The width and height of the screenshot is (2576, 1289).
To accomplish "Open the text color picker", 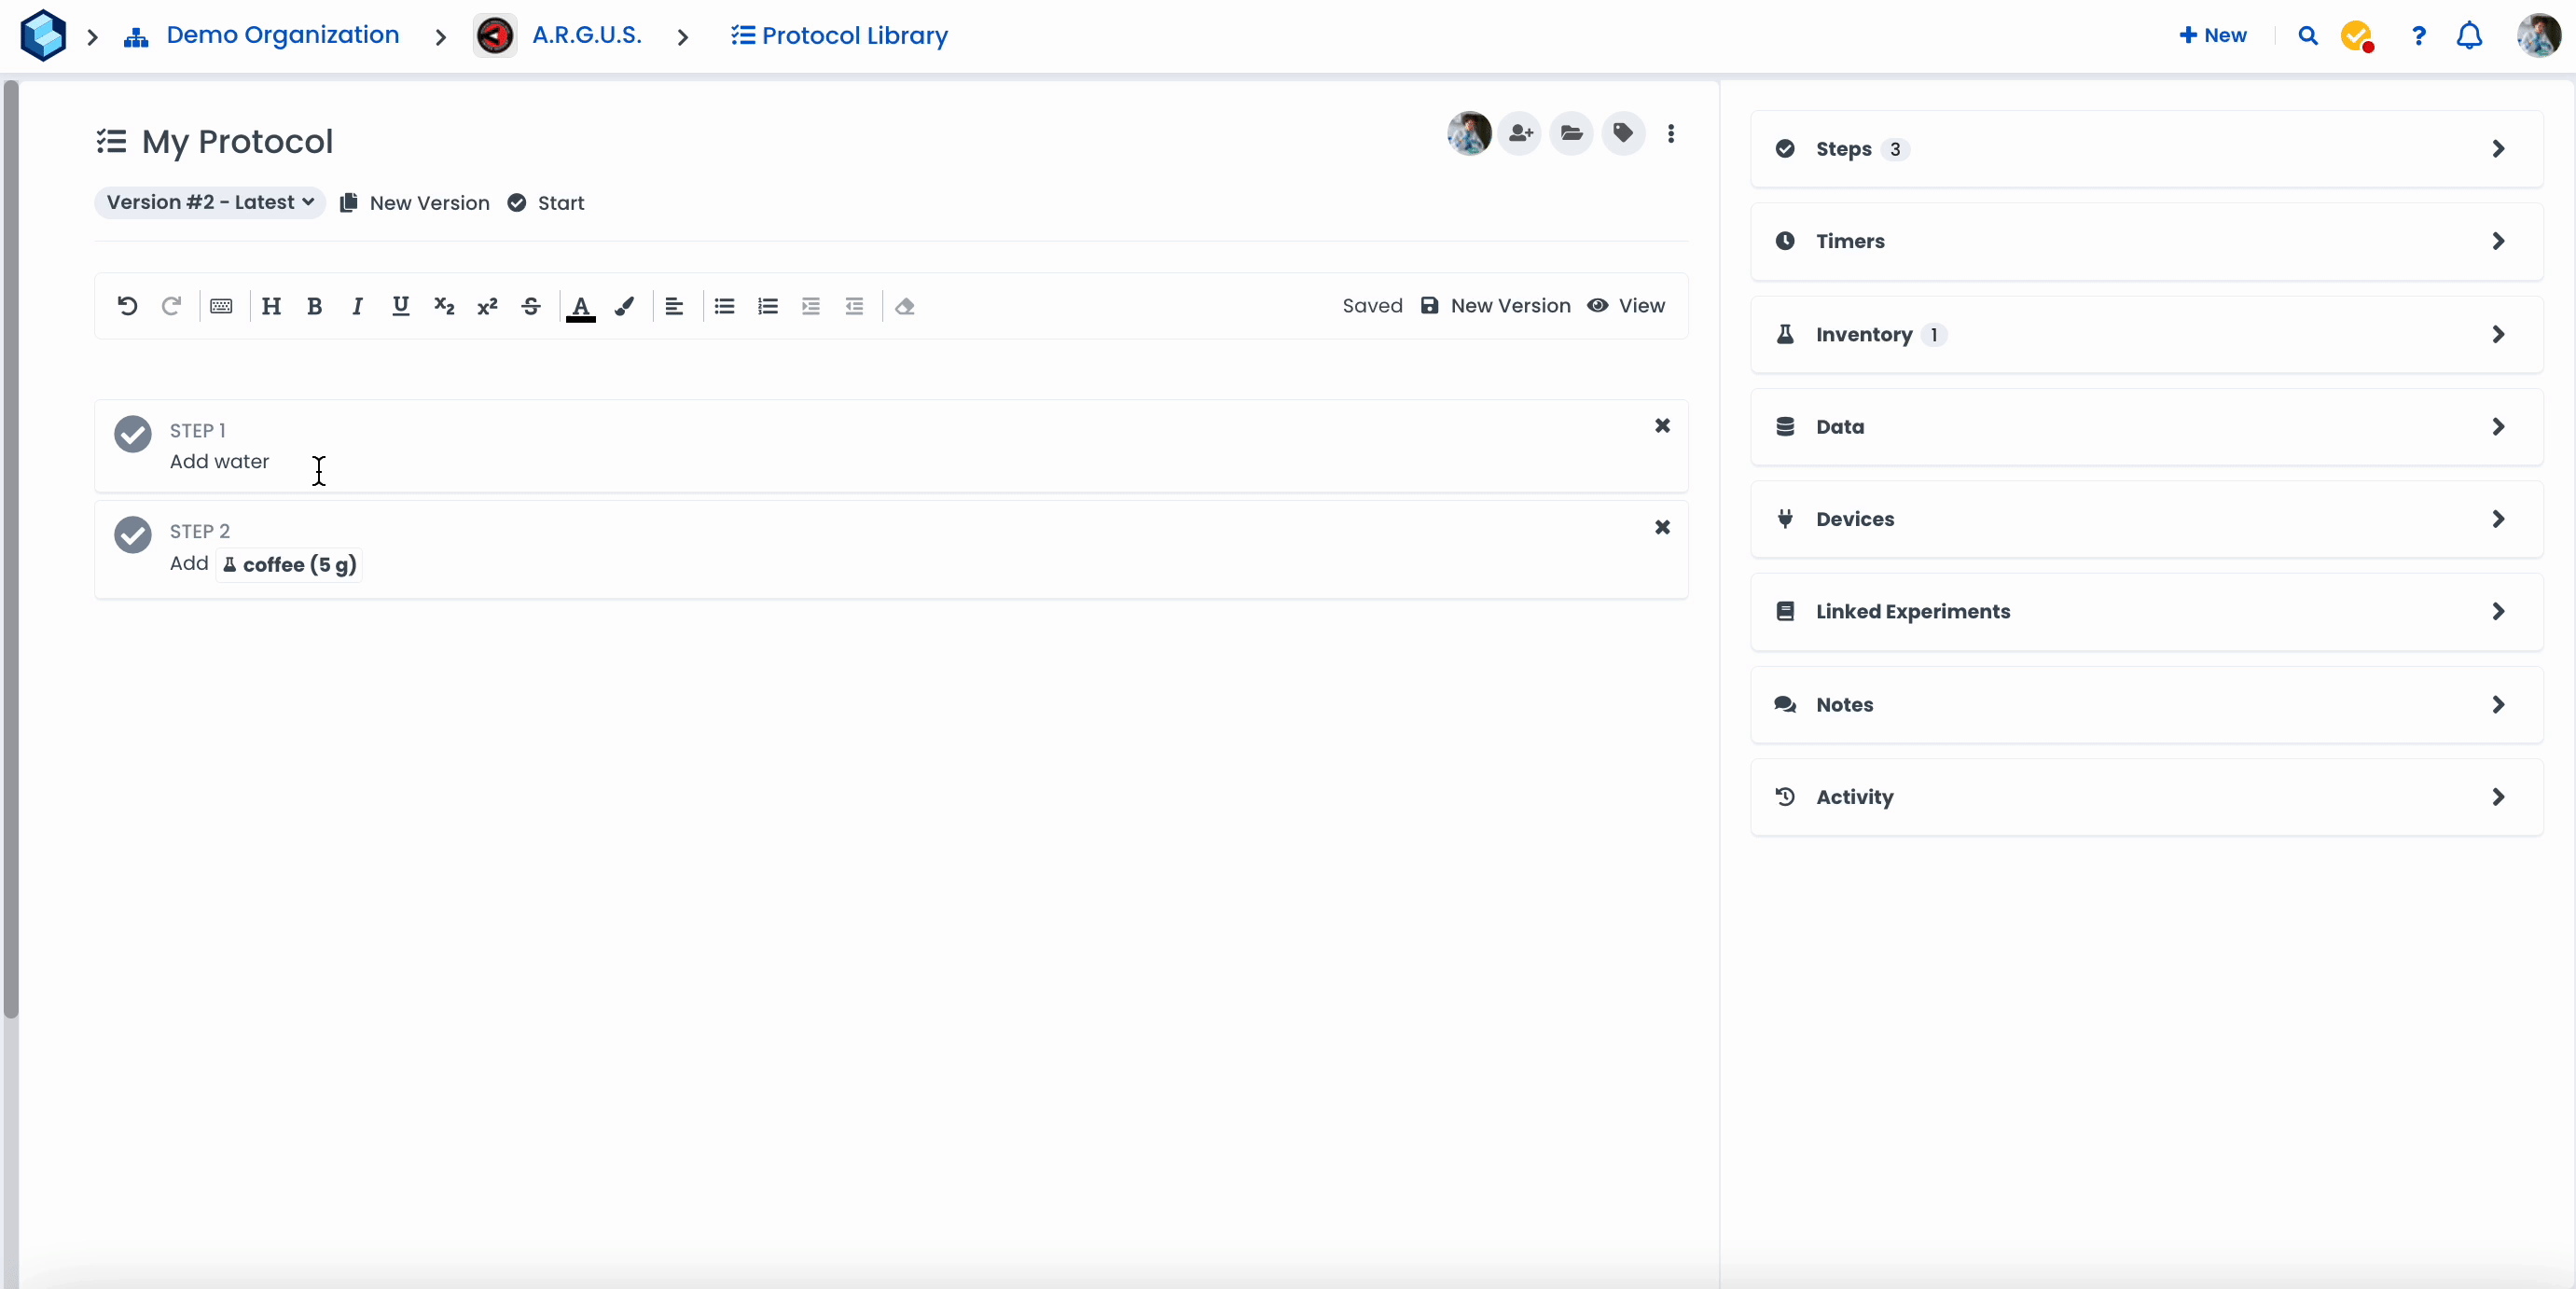I will pos(581,306).
